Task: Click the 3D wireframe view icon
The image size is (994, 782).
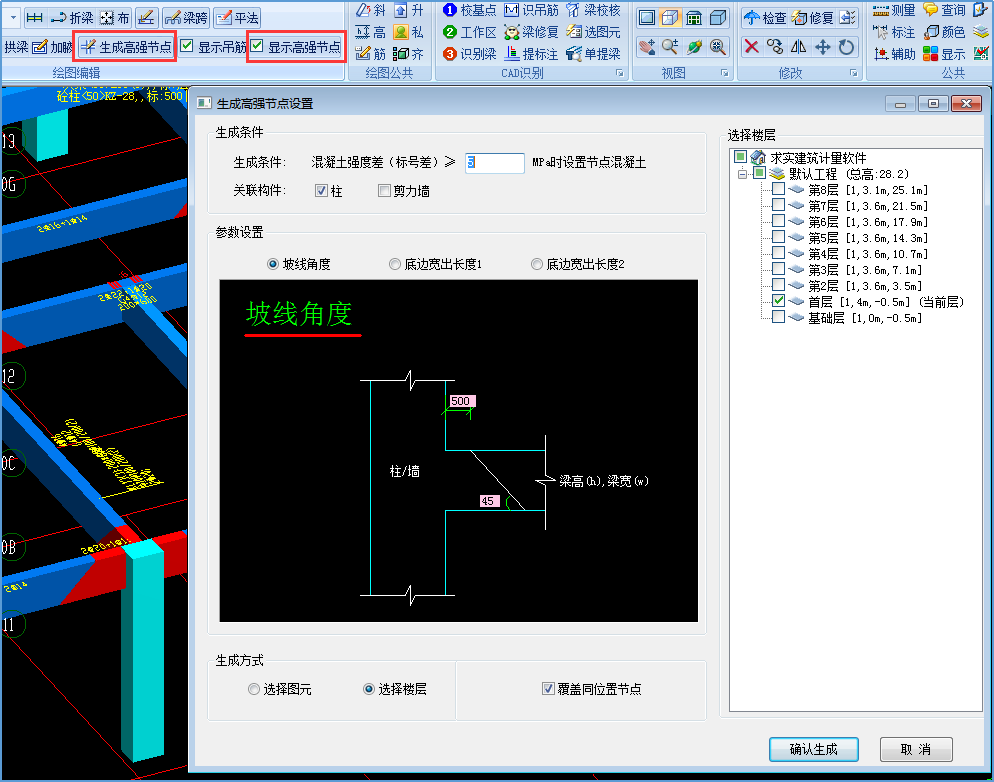Action: [x=670, y=18]
